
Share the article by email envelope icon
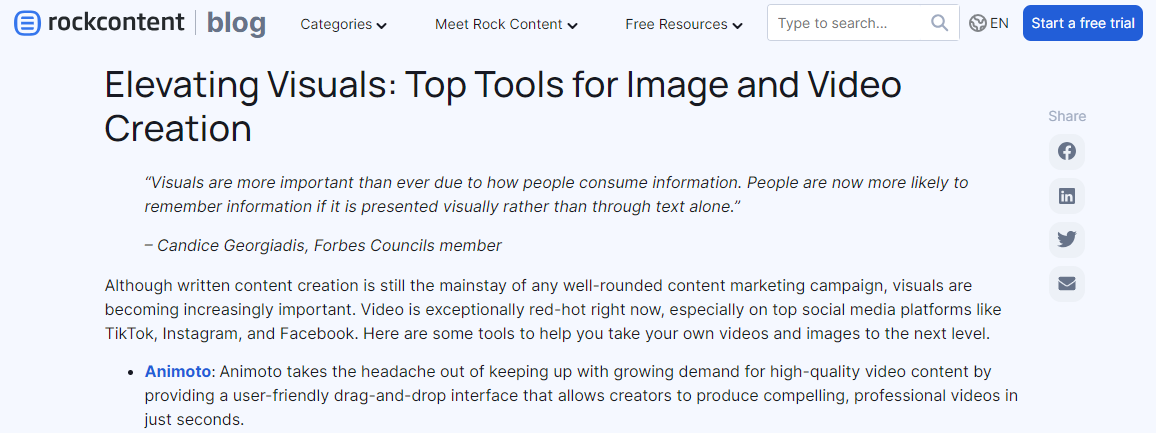(1067, 284)
